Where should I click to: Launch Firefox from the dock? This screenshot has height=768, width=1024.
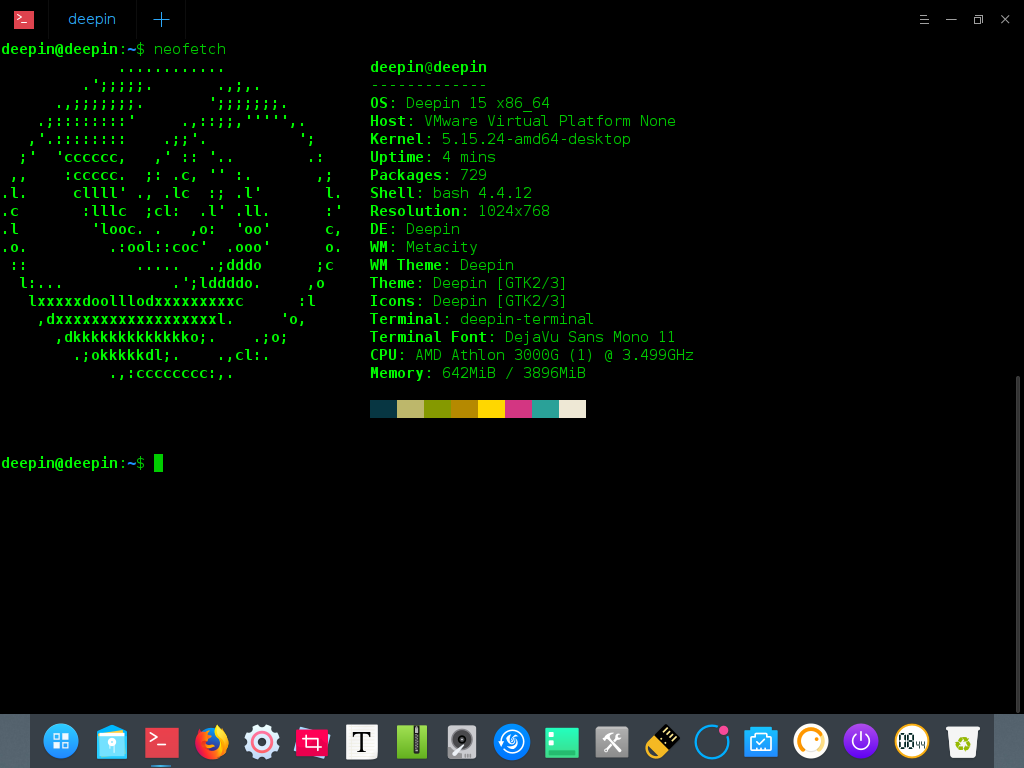[x=212, y=741]
